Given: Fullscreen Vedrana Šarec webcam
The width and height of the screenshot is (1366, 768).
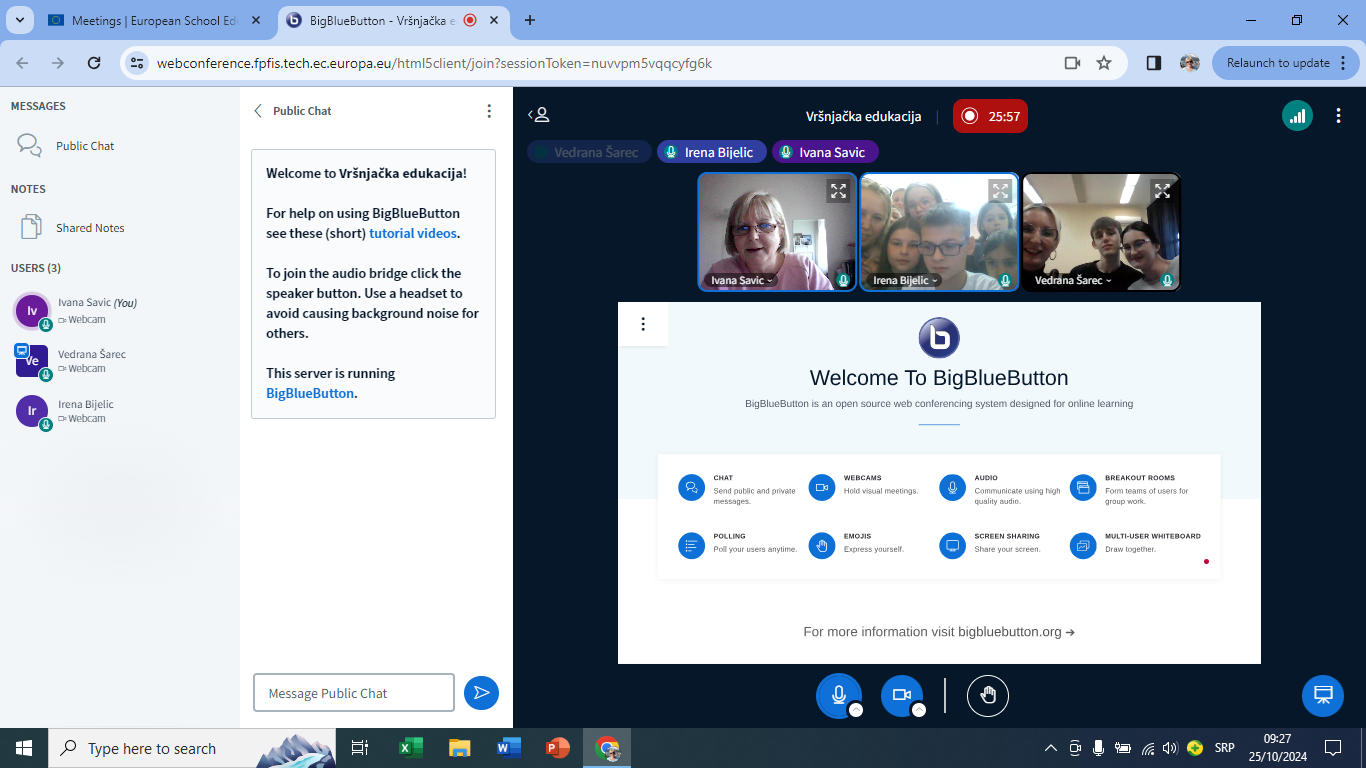Looking at the screenshot, I should [1161, 190].
